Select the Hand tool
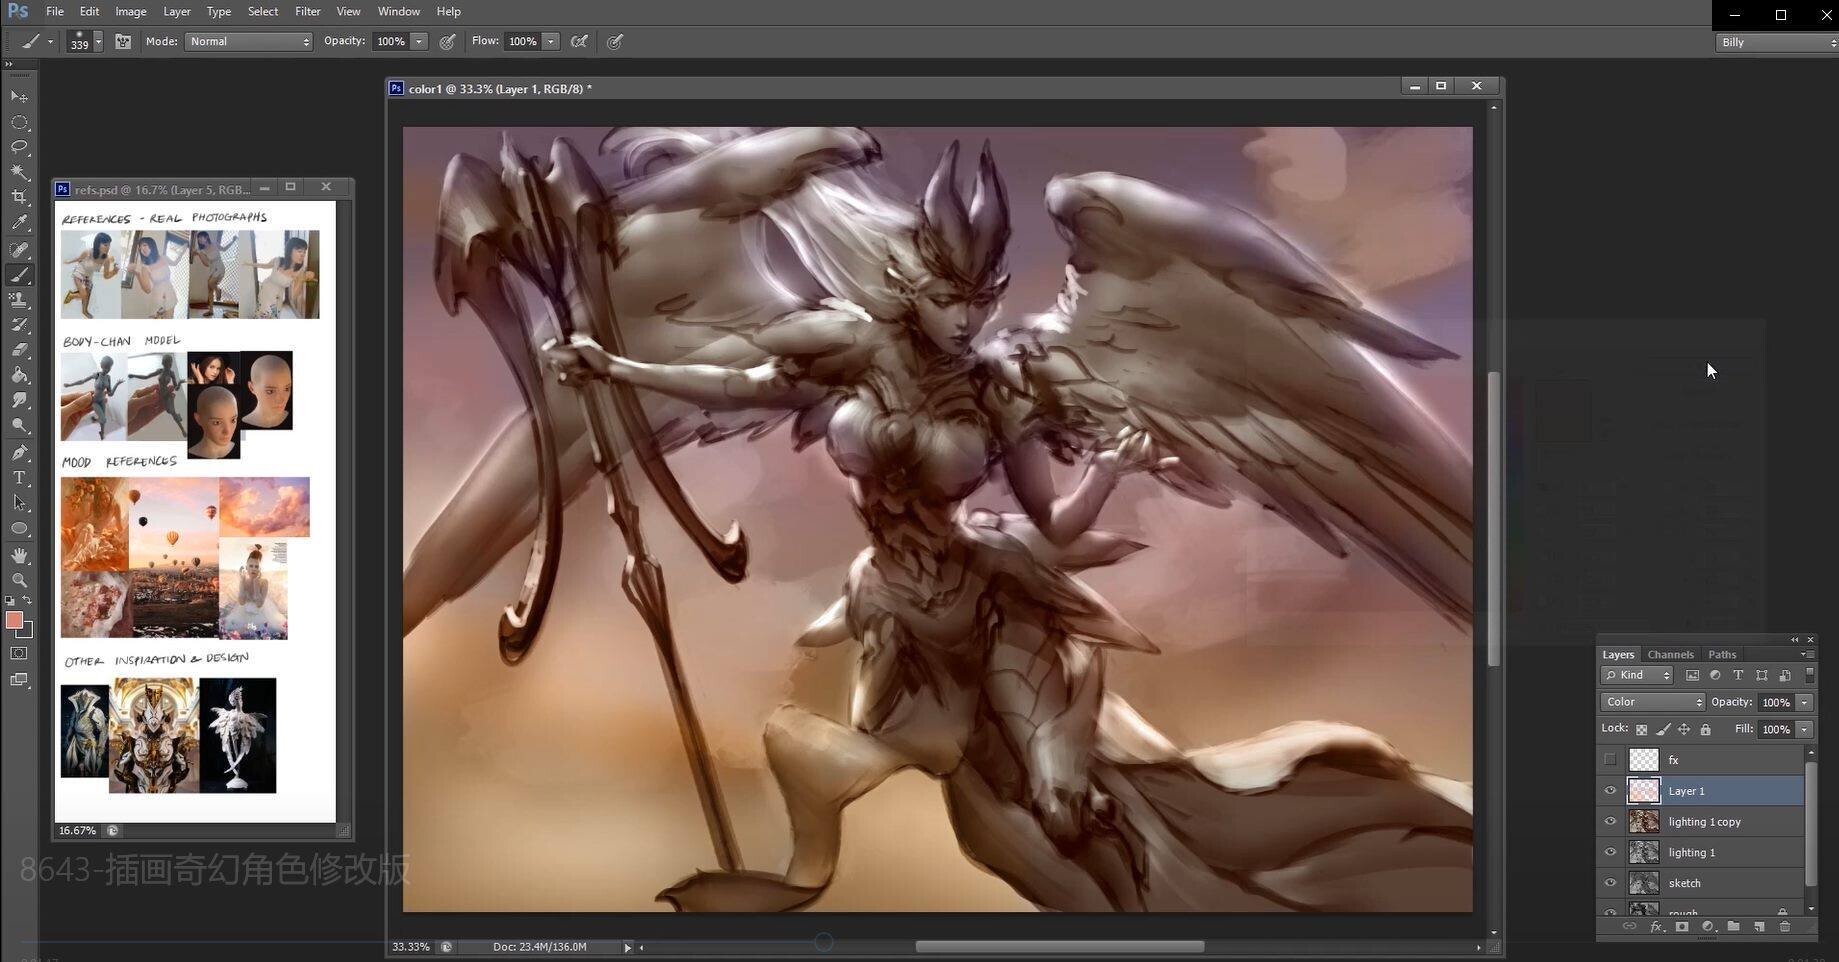Image resolution: width=1839 pixels, height=962 pixels. (19, 555)
